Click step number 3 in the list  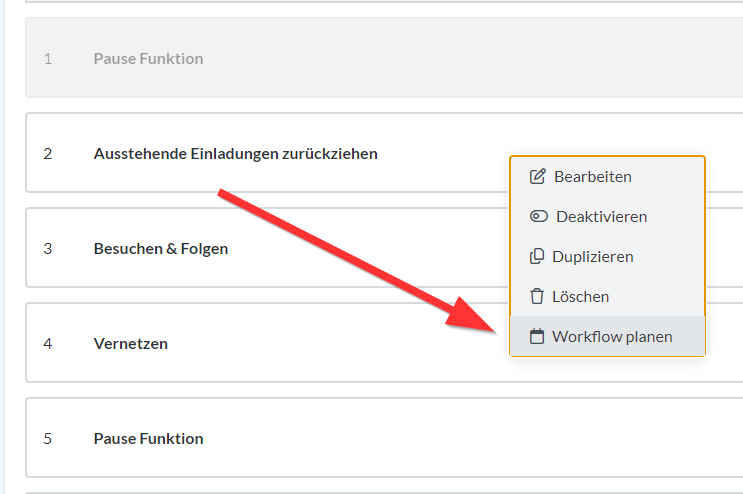[48, 249]
